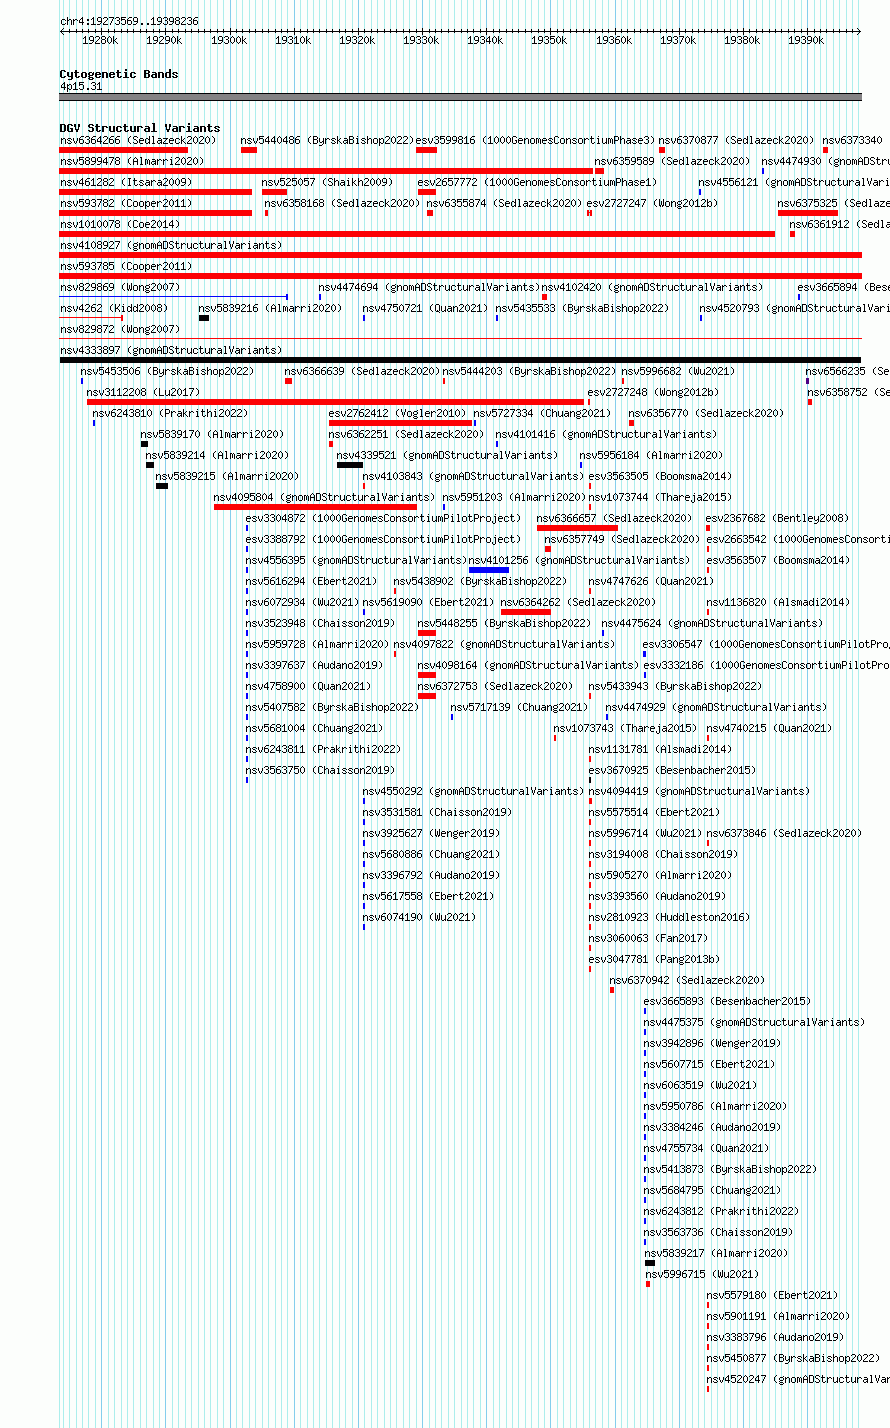Click the red bar under nsv525057
This screenshot has width=890, height=1428.
pos(274,192)
